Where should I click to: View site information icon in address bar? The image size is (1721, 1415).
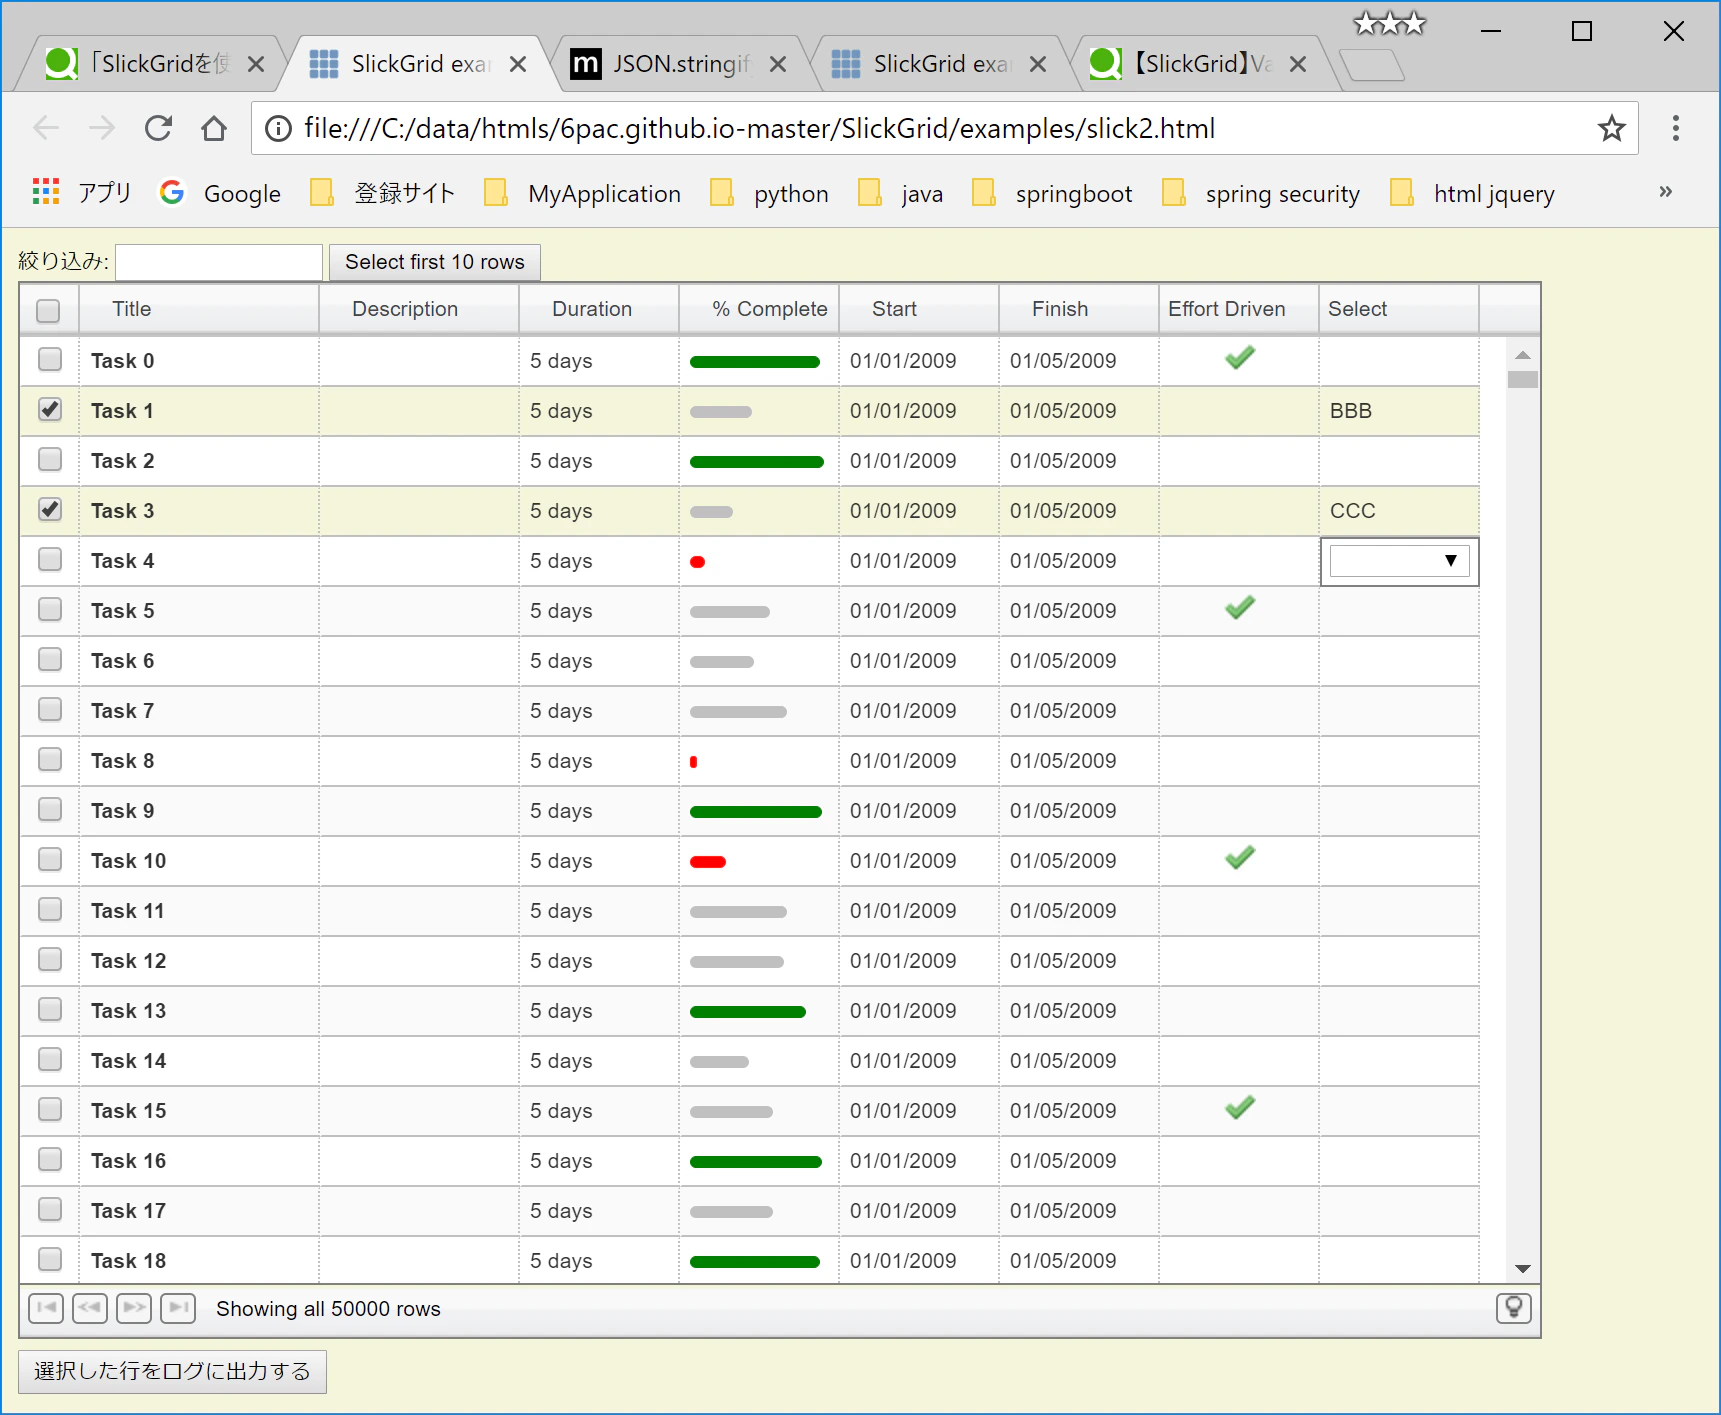point(278,128)
